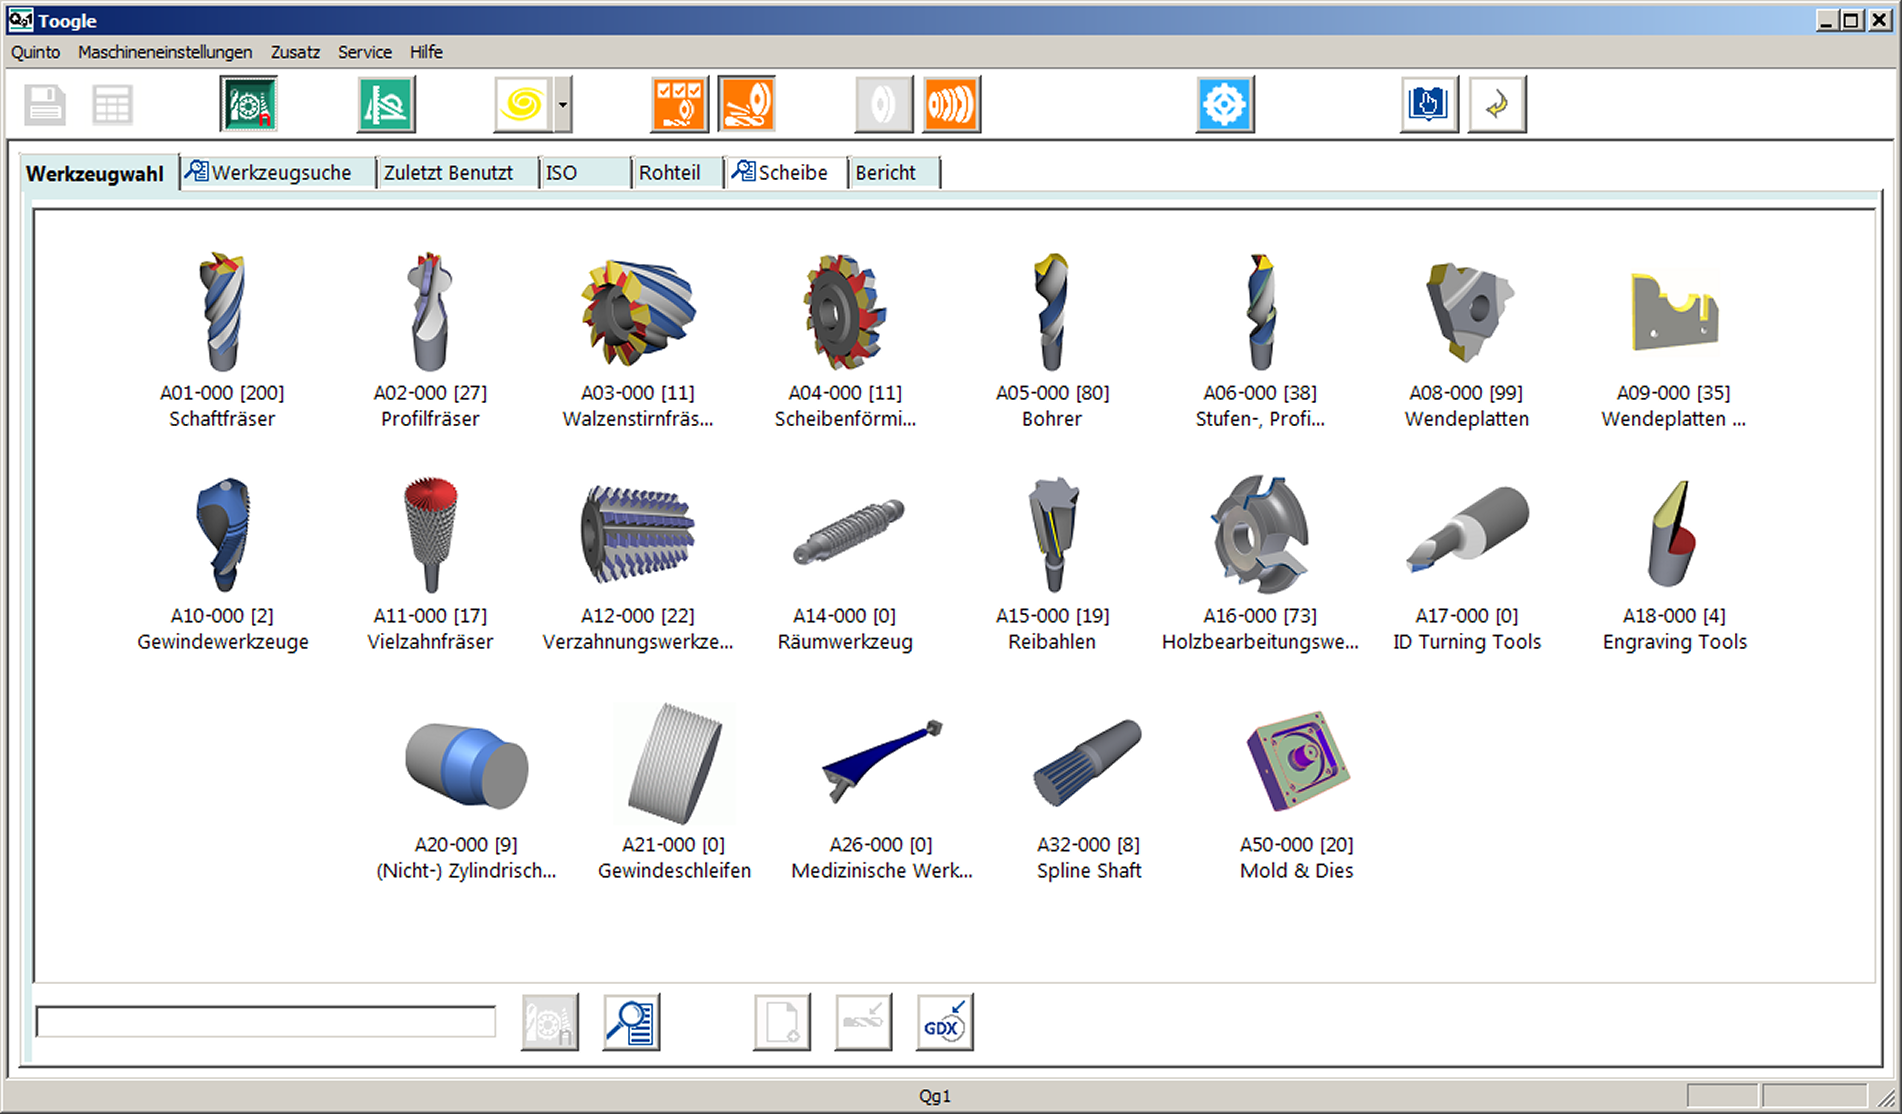This screenshot has height=1114, width=1902.
Task: Expand the dropdown arrow beside yellow spiral
Action: (564, 104)
